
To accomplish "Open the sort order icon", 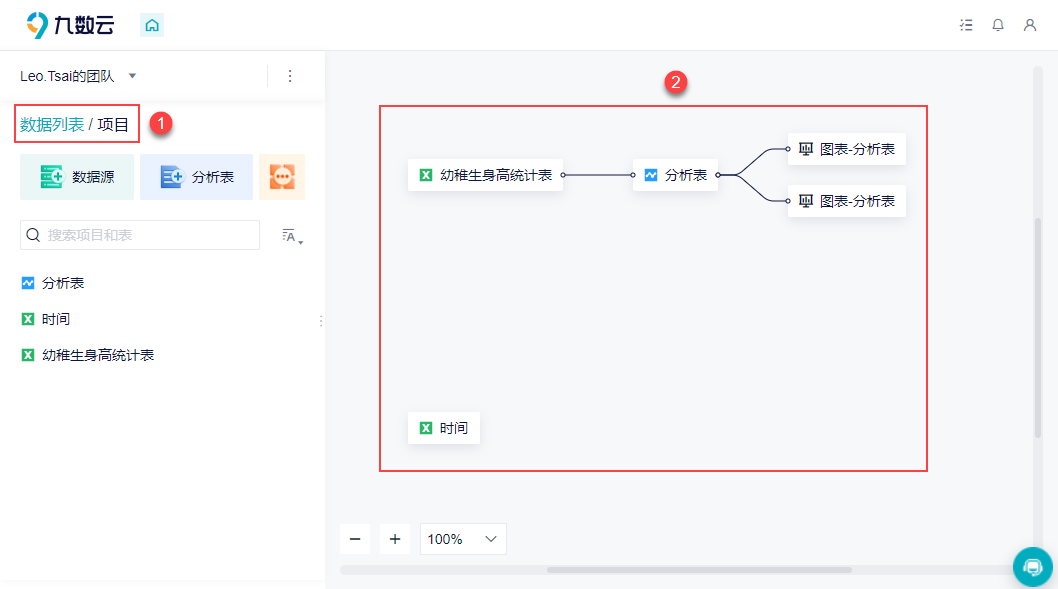I will click(x=292, y=235).
